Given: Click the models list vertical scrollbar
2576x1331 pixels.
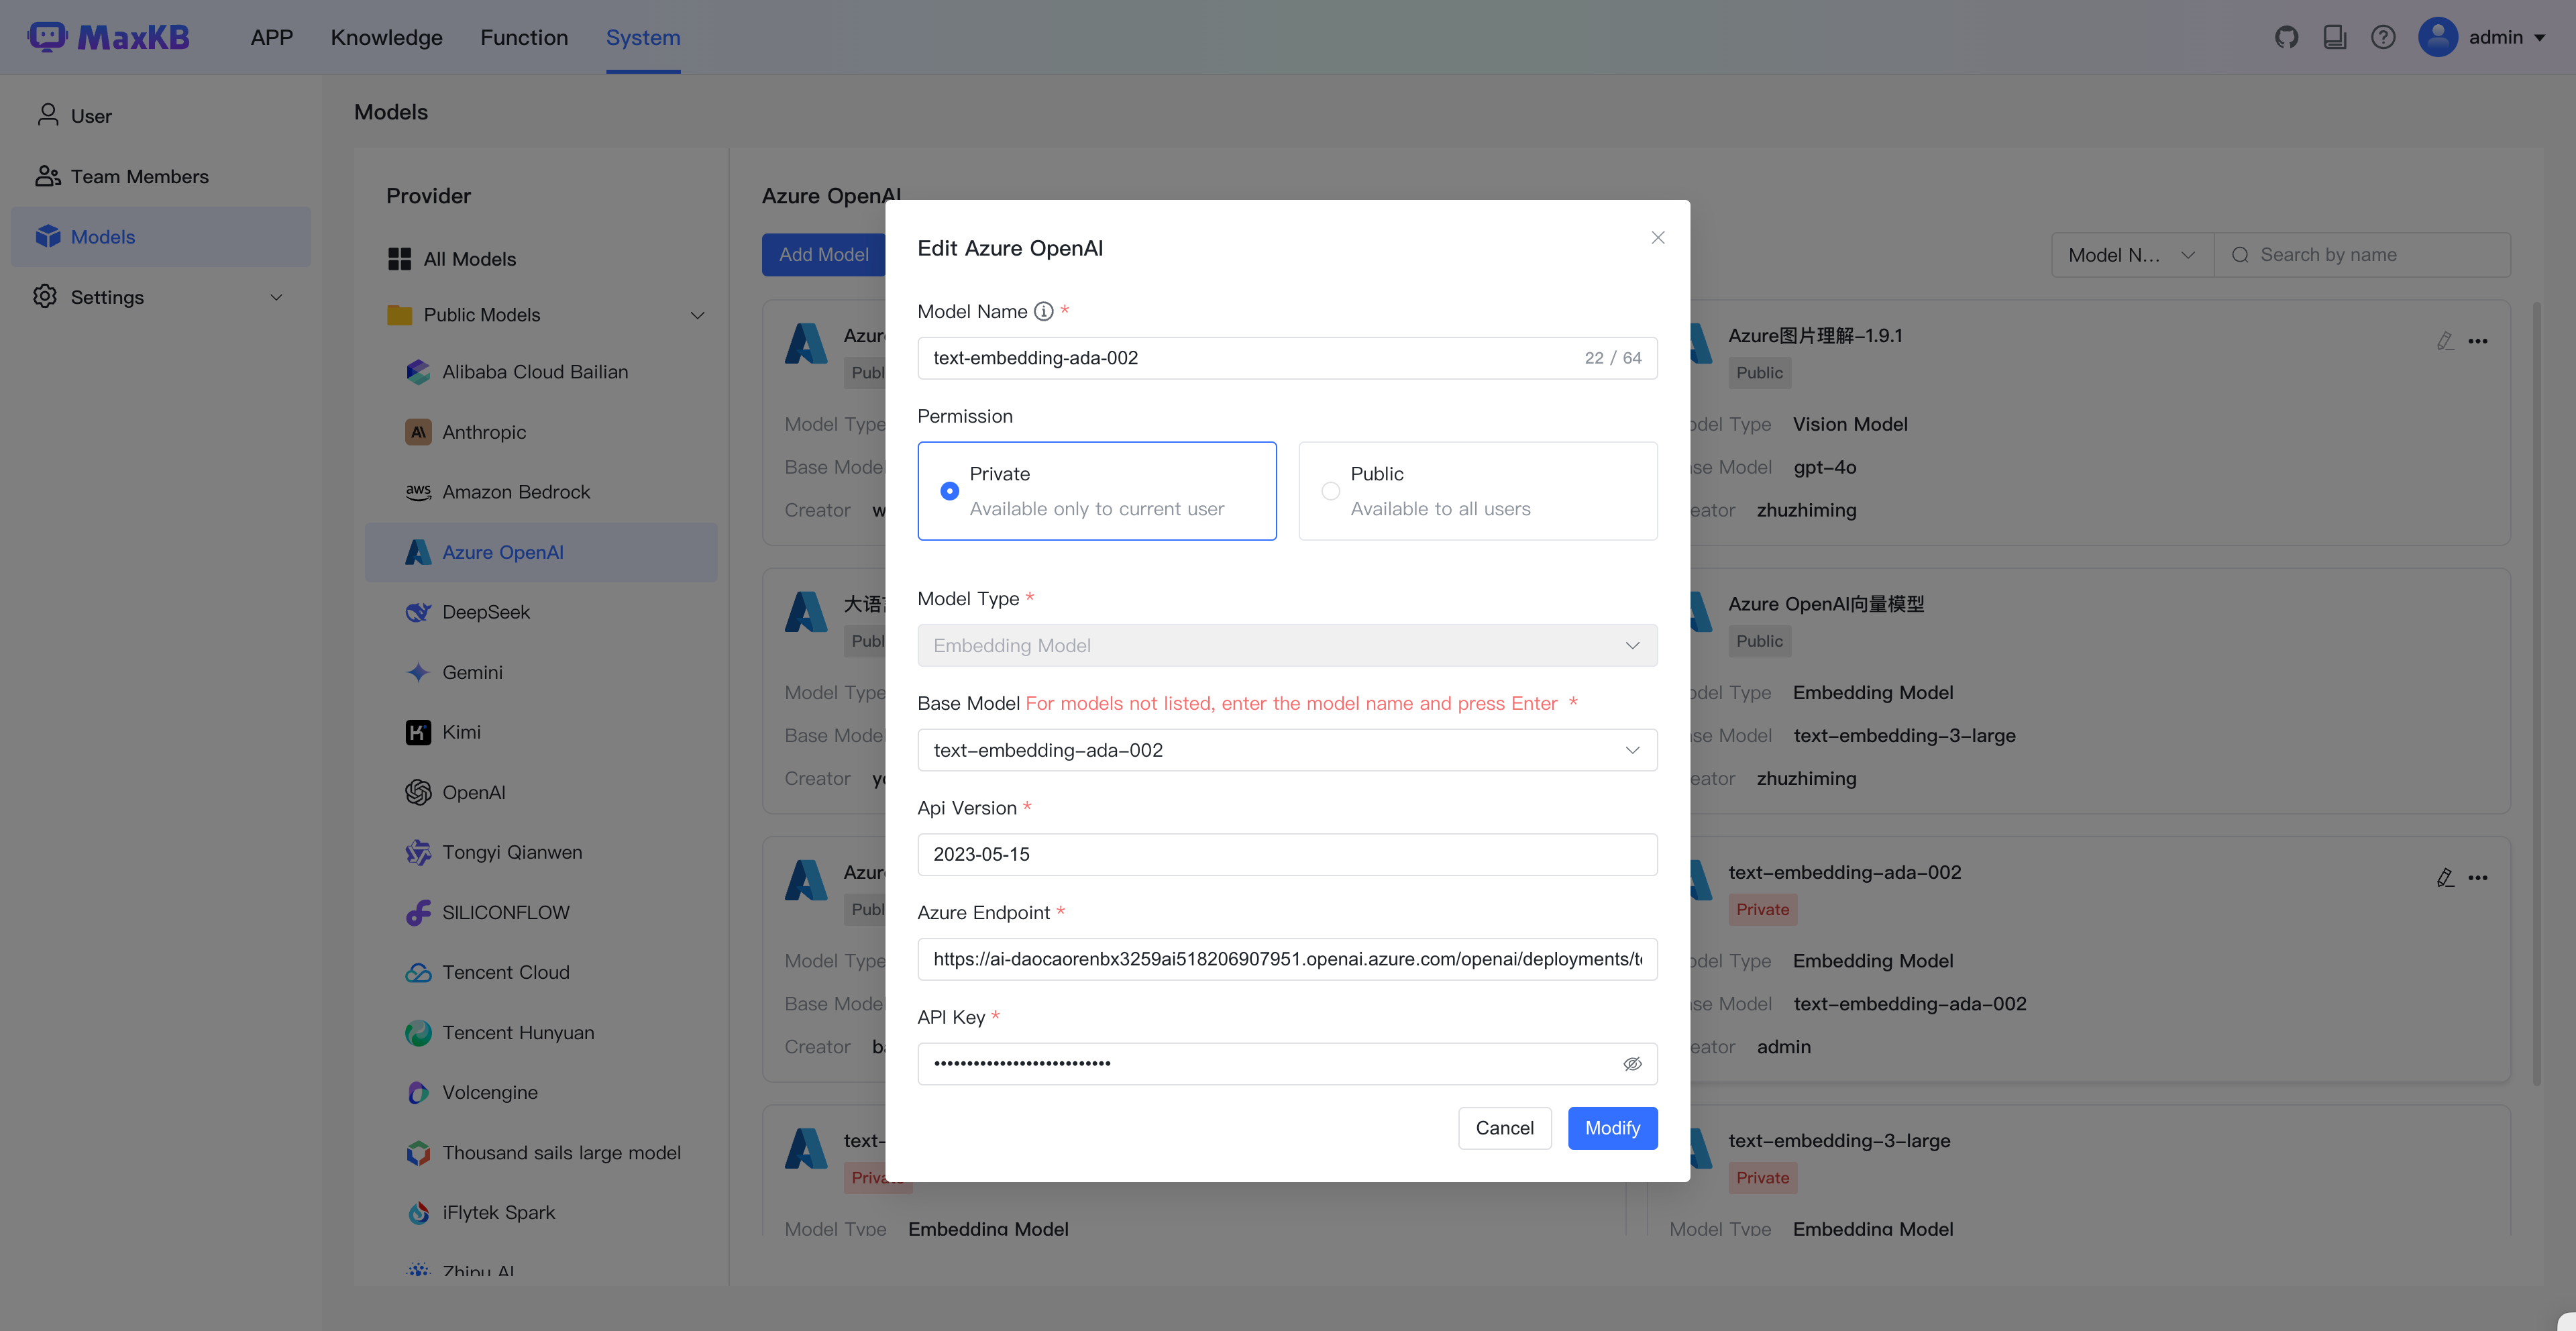Looking at the screenshot, I should coord(2536,692).
